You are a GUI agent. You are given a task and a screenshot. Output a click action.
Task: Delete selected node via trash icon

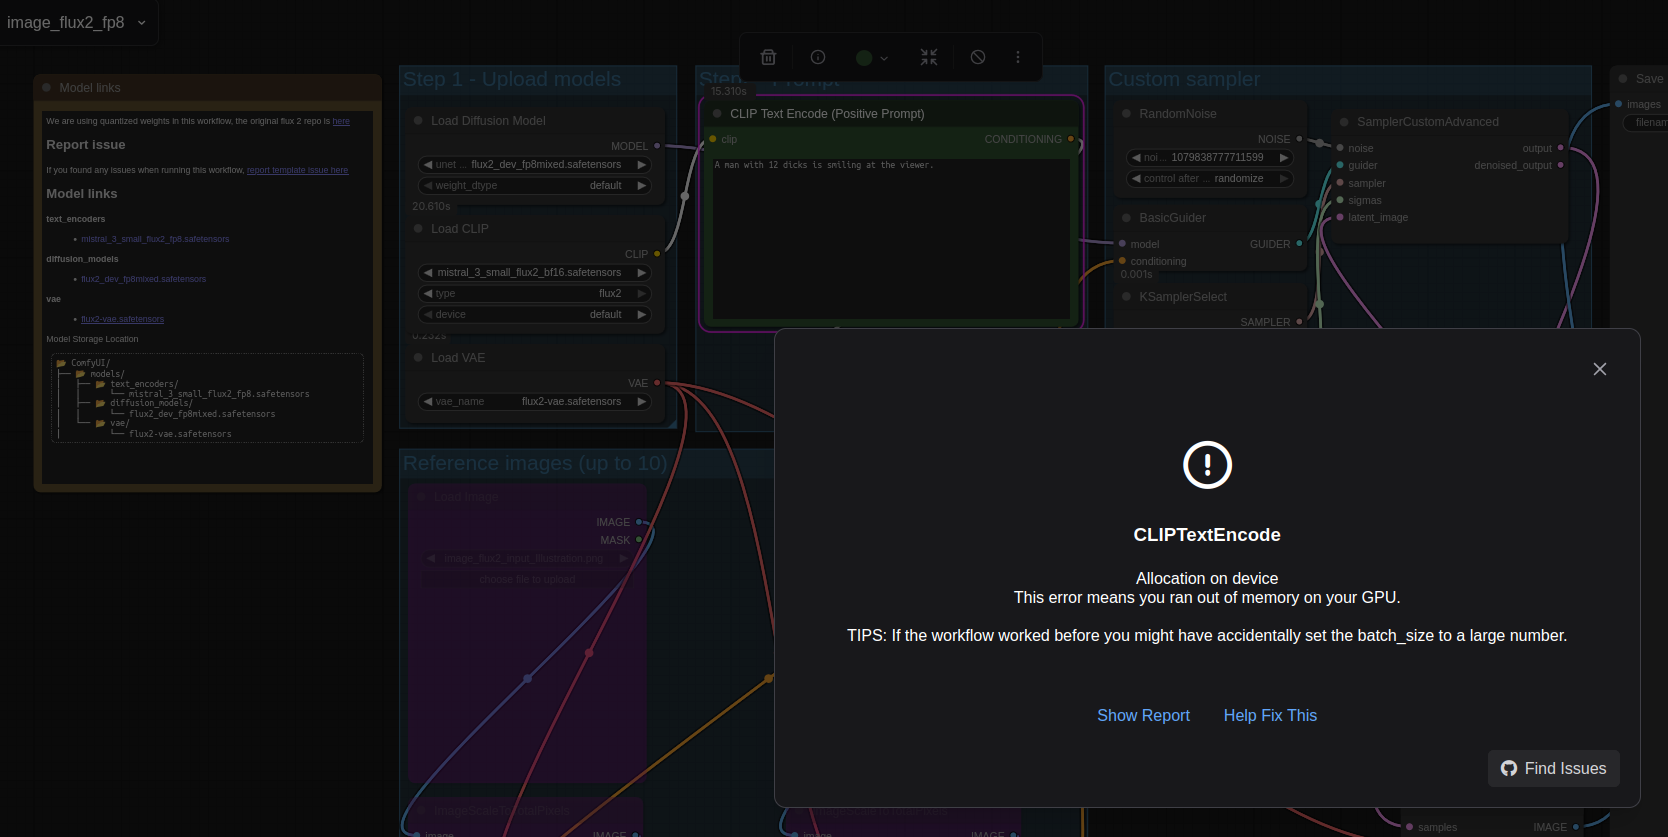(768, 57)
